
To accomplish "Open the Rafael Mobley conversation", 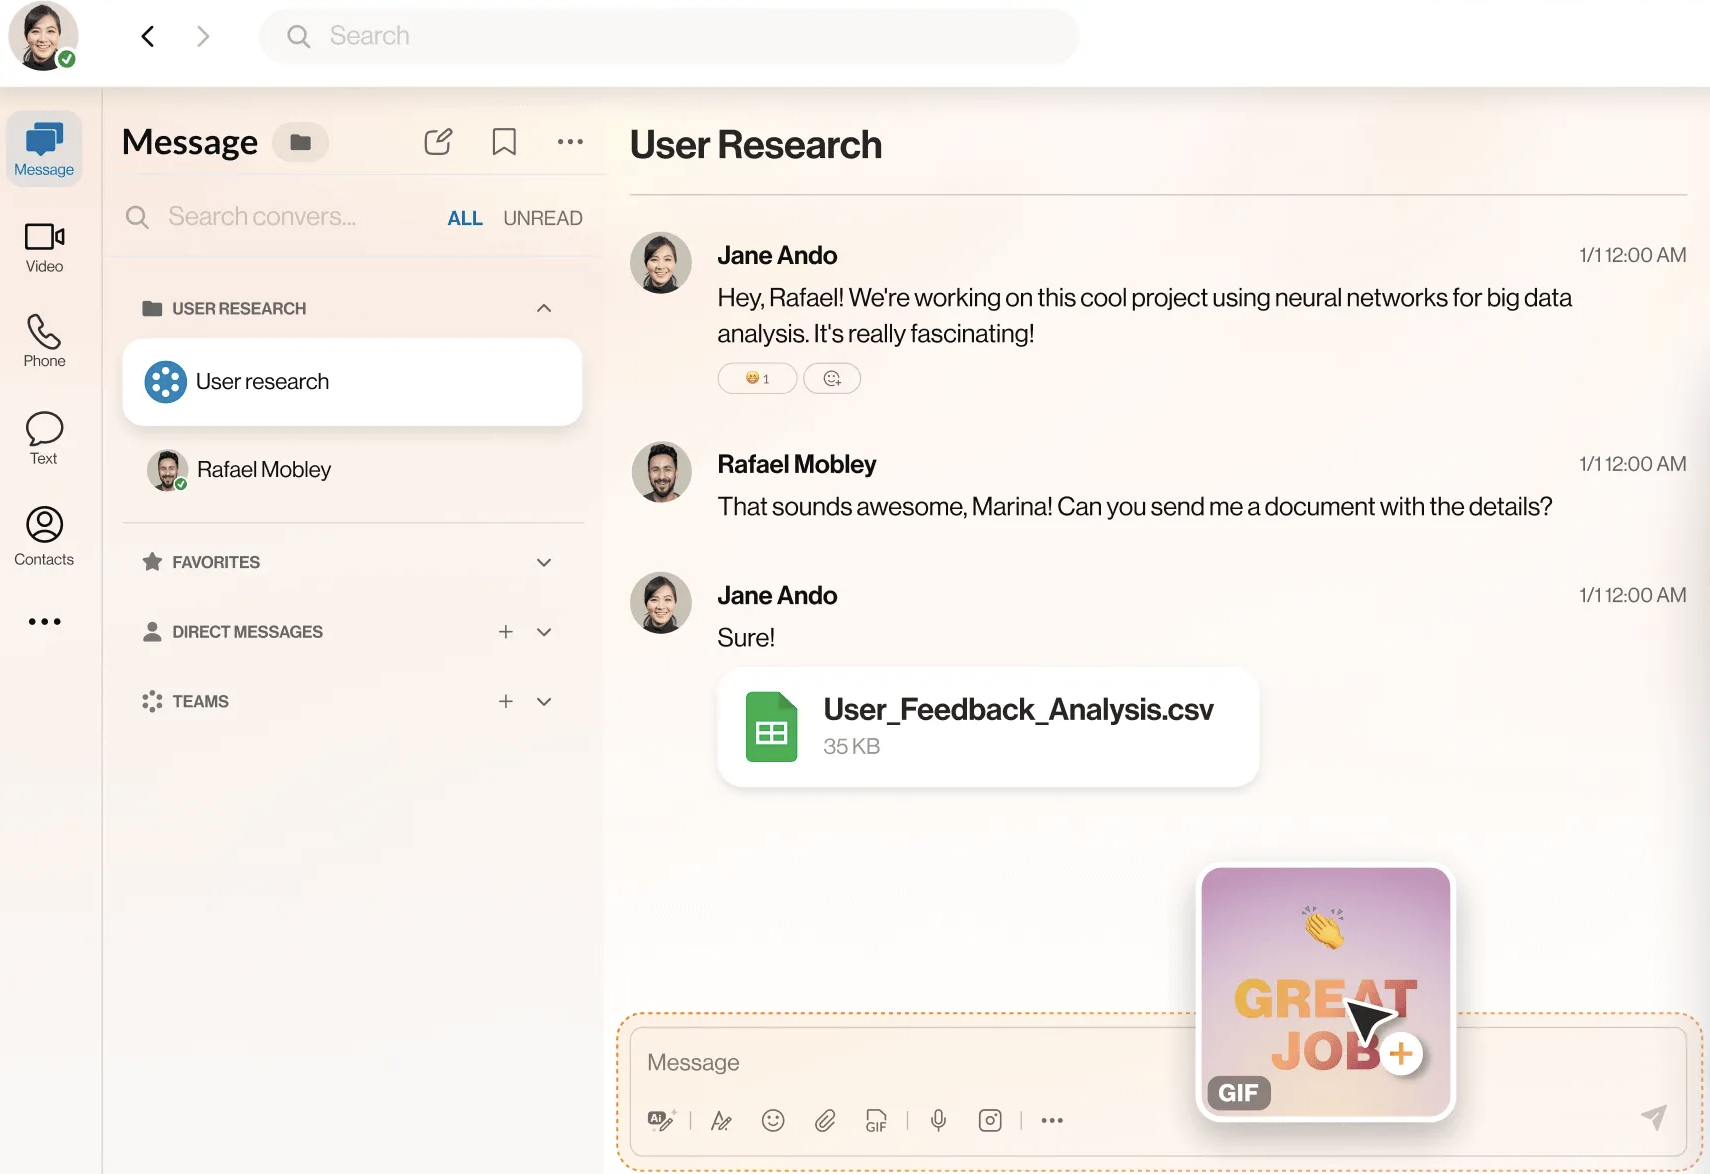I will click(264, 470).
